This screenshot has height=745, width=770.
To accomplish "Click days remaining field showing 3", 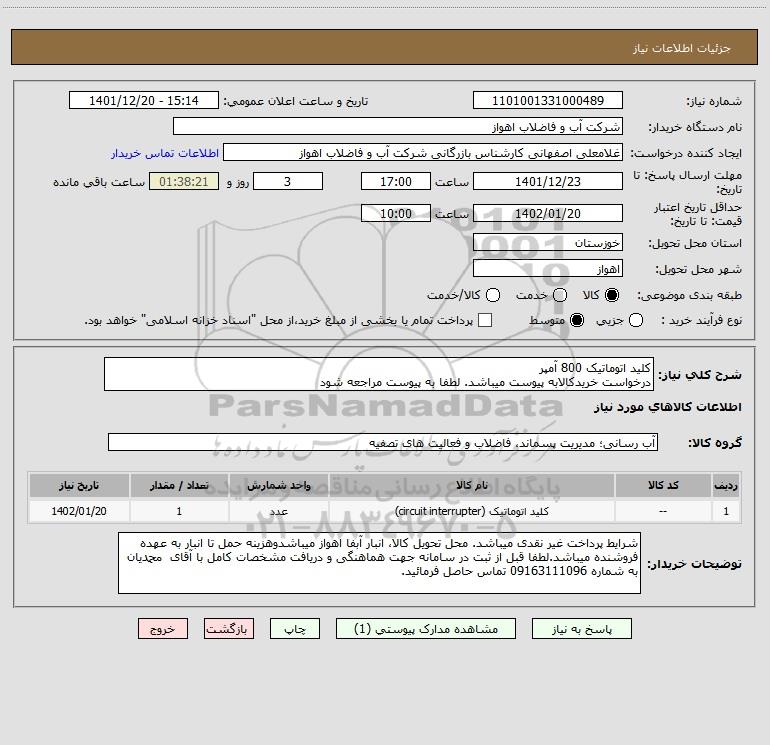I will (x=288, y=181).
